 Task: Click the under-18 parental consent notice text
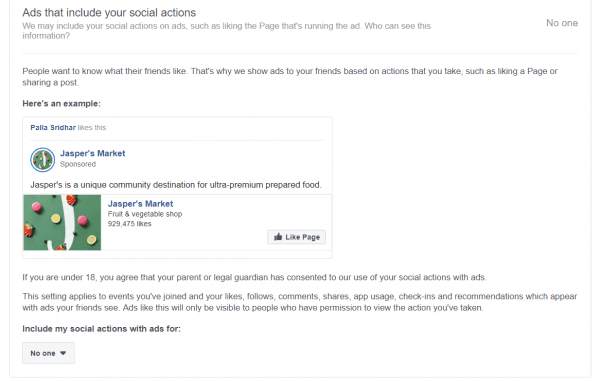pyautogui.click(x=254, y=277)
